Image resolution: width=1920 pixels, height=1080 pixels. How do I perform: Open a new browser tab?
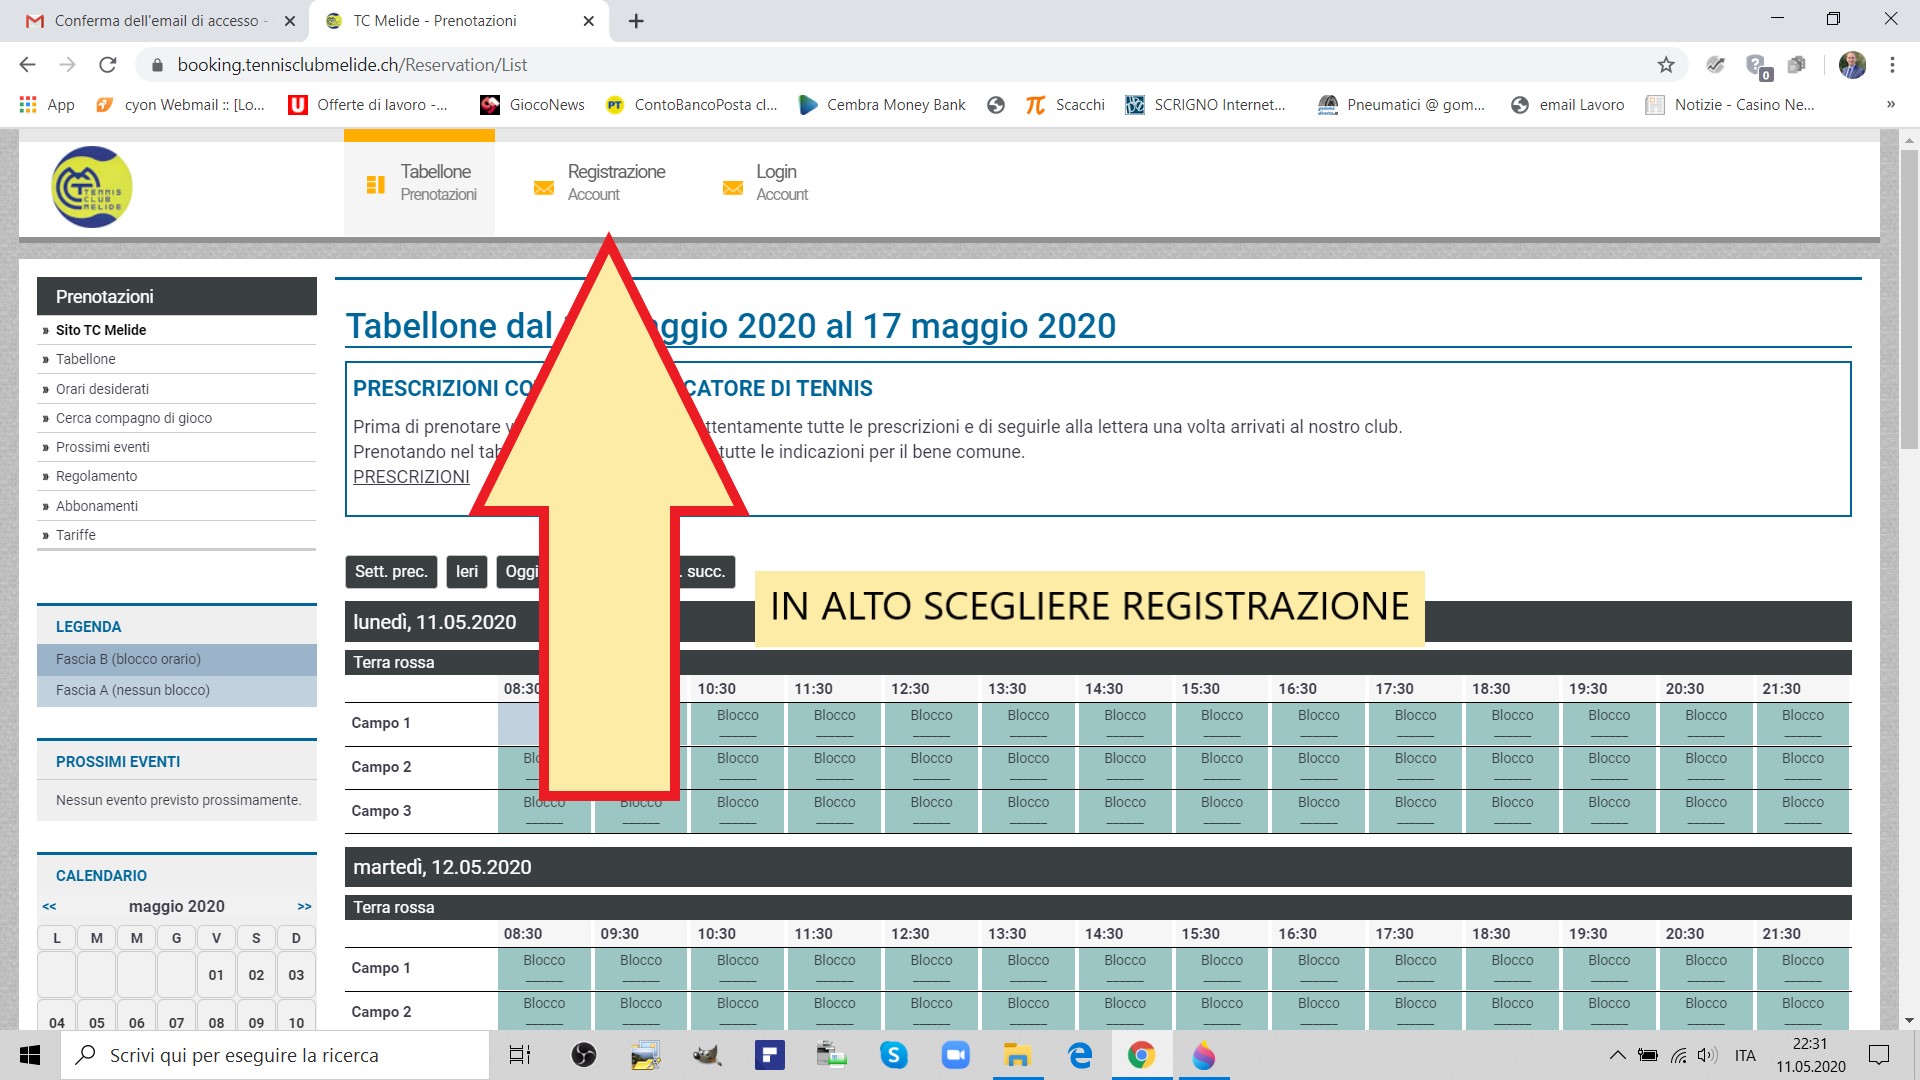coord(636,20)
